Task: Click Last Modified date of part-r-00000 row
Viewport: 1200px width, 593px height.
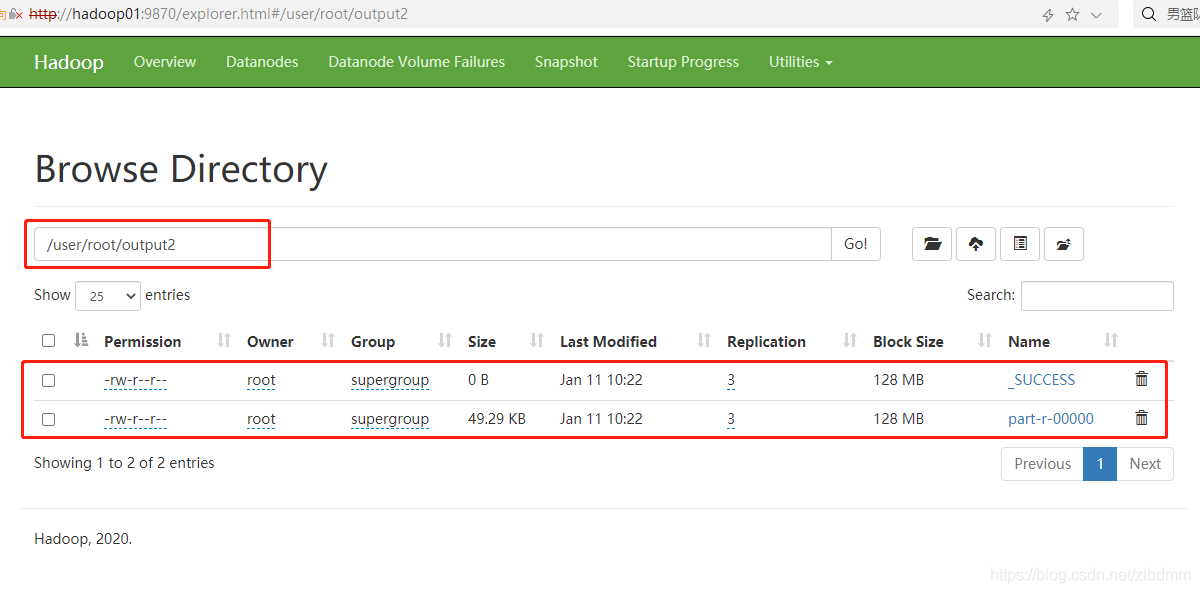Action: pos(601,419)
